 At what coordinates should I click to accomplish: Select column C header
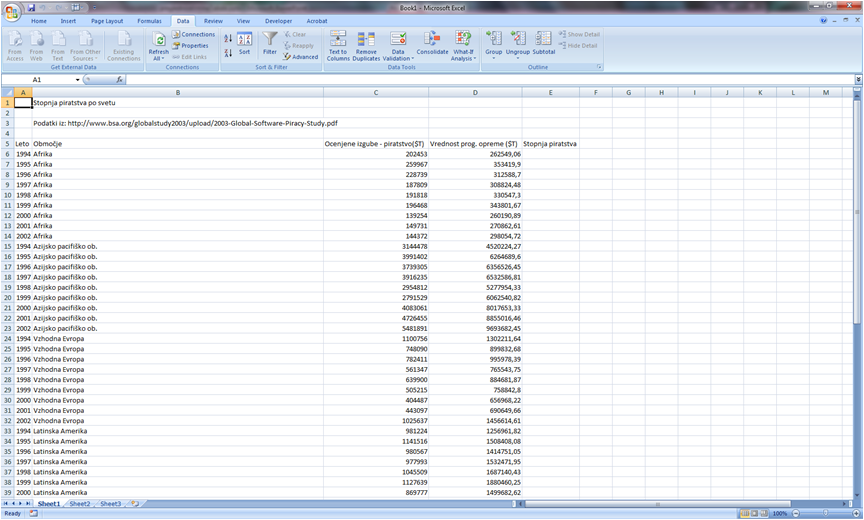pyautogui.click(x=376, y=93)
